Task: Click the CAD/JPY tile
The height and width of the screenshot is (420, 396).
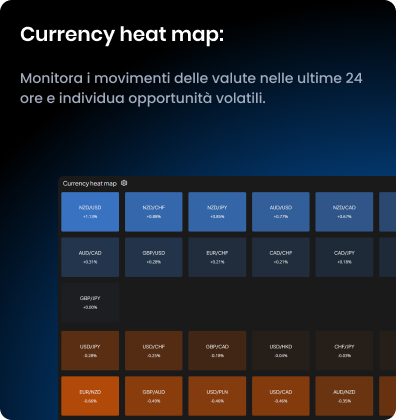Action: pos(344,257)
